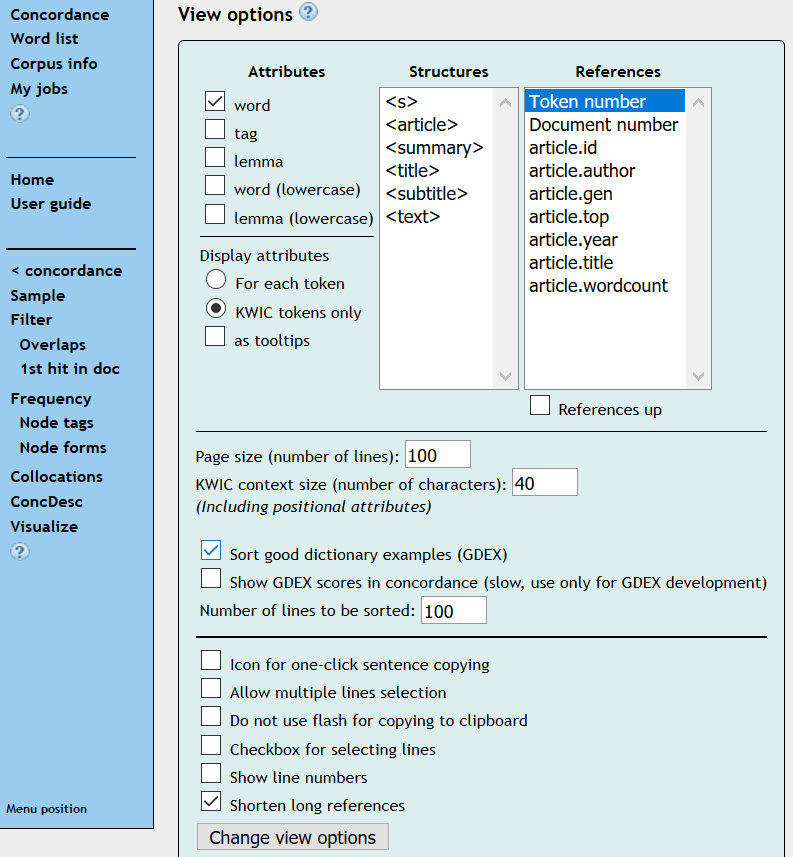Click Change view options button
This screenshot has width=793, height=857.
click(293, 837)
